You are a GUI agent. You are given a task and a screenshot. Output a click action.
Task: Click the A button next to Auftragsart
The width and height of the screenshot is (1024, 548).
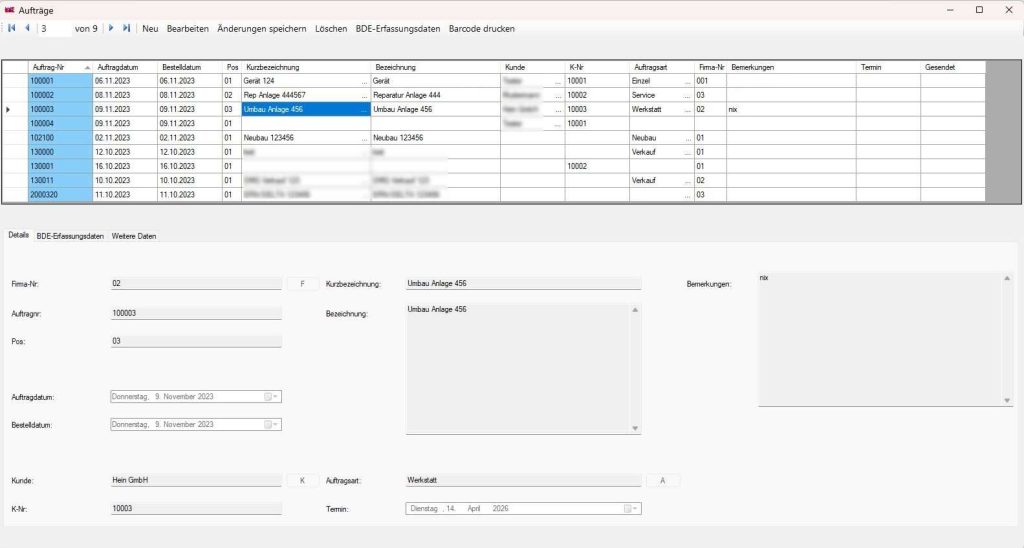pos(662,481)
